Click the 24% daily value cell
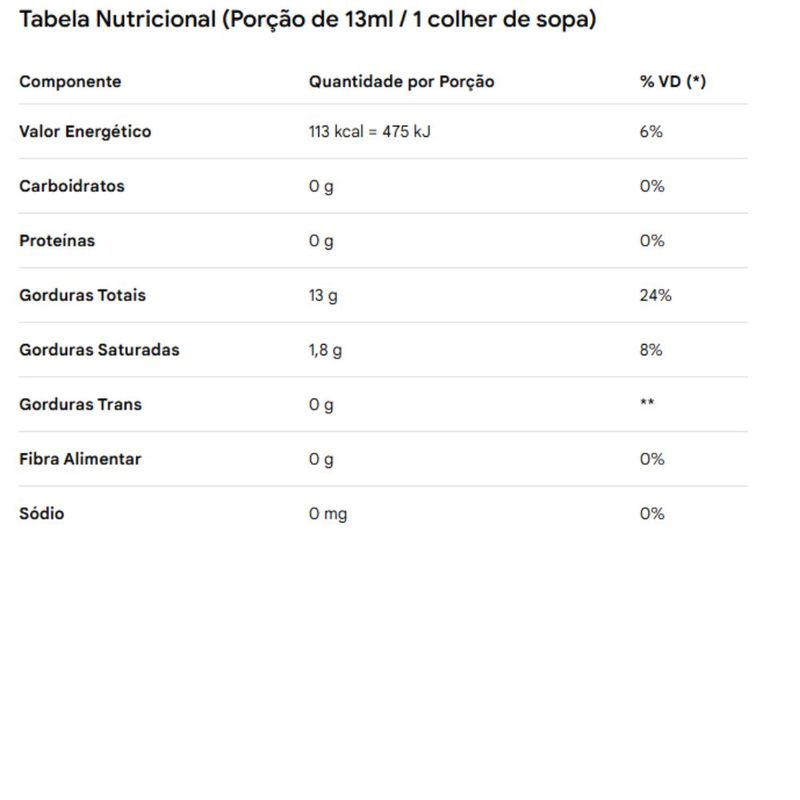The height and width of the screenshot is (800, 800). 656,295
